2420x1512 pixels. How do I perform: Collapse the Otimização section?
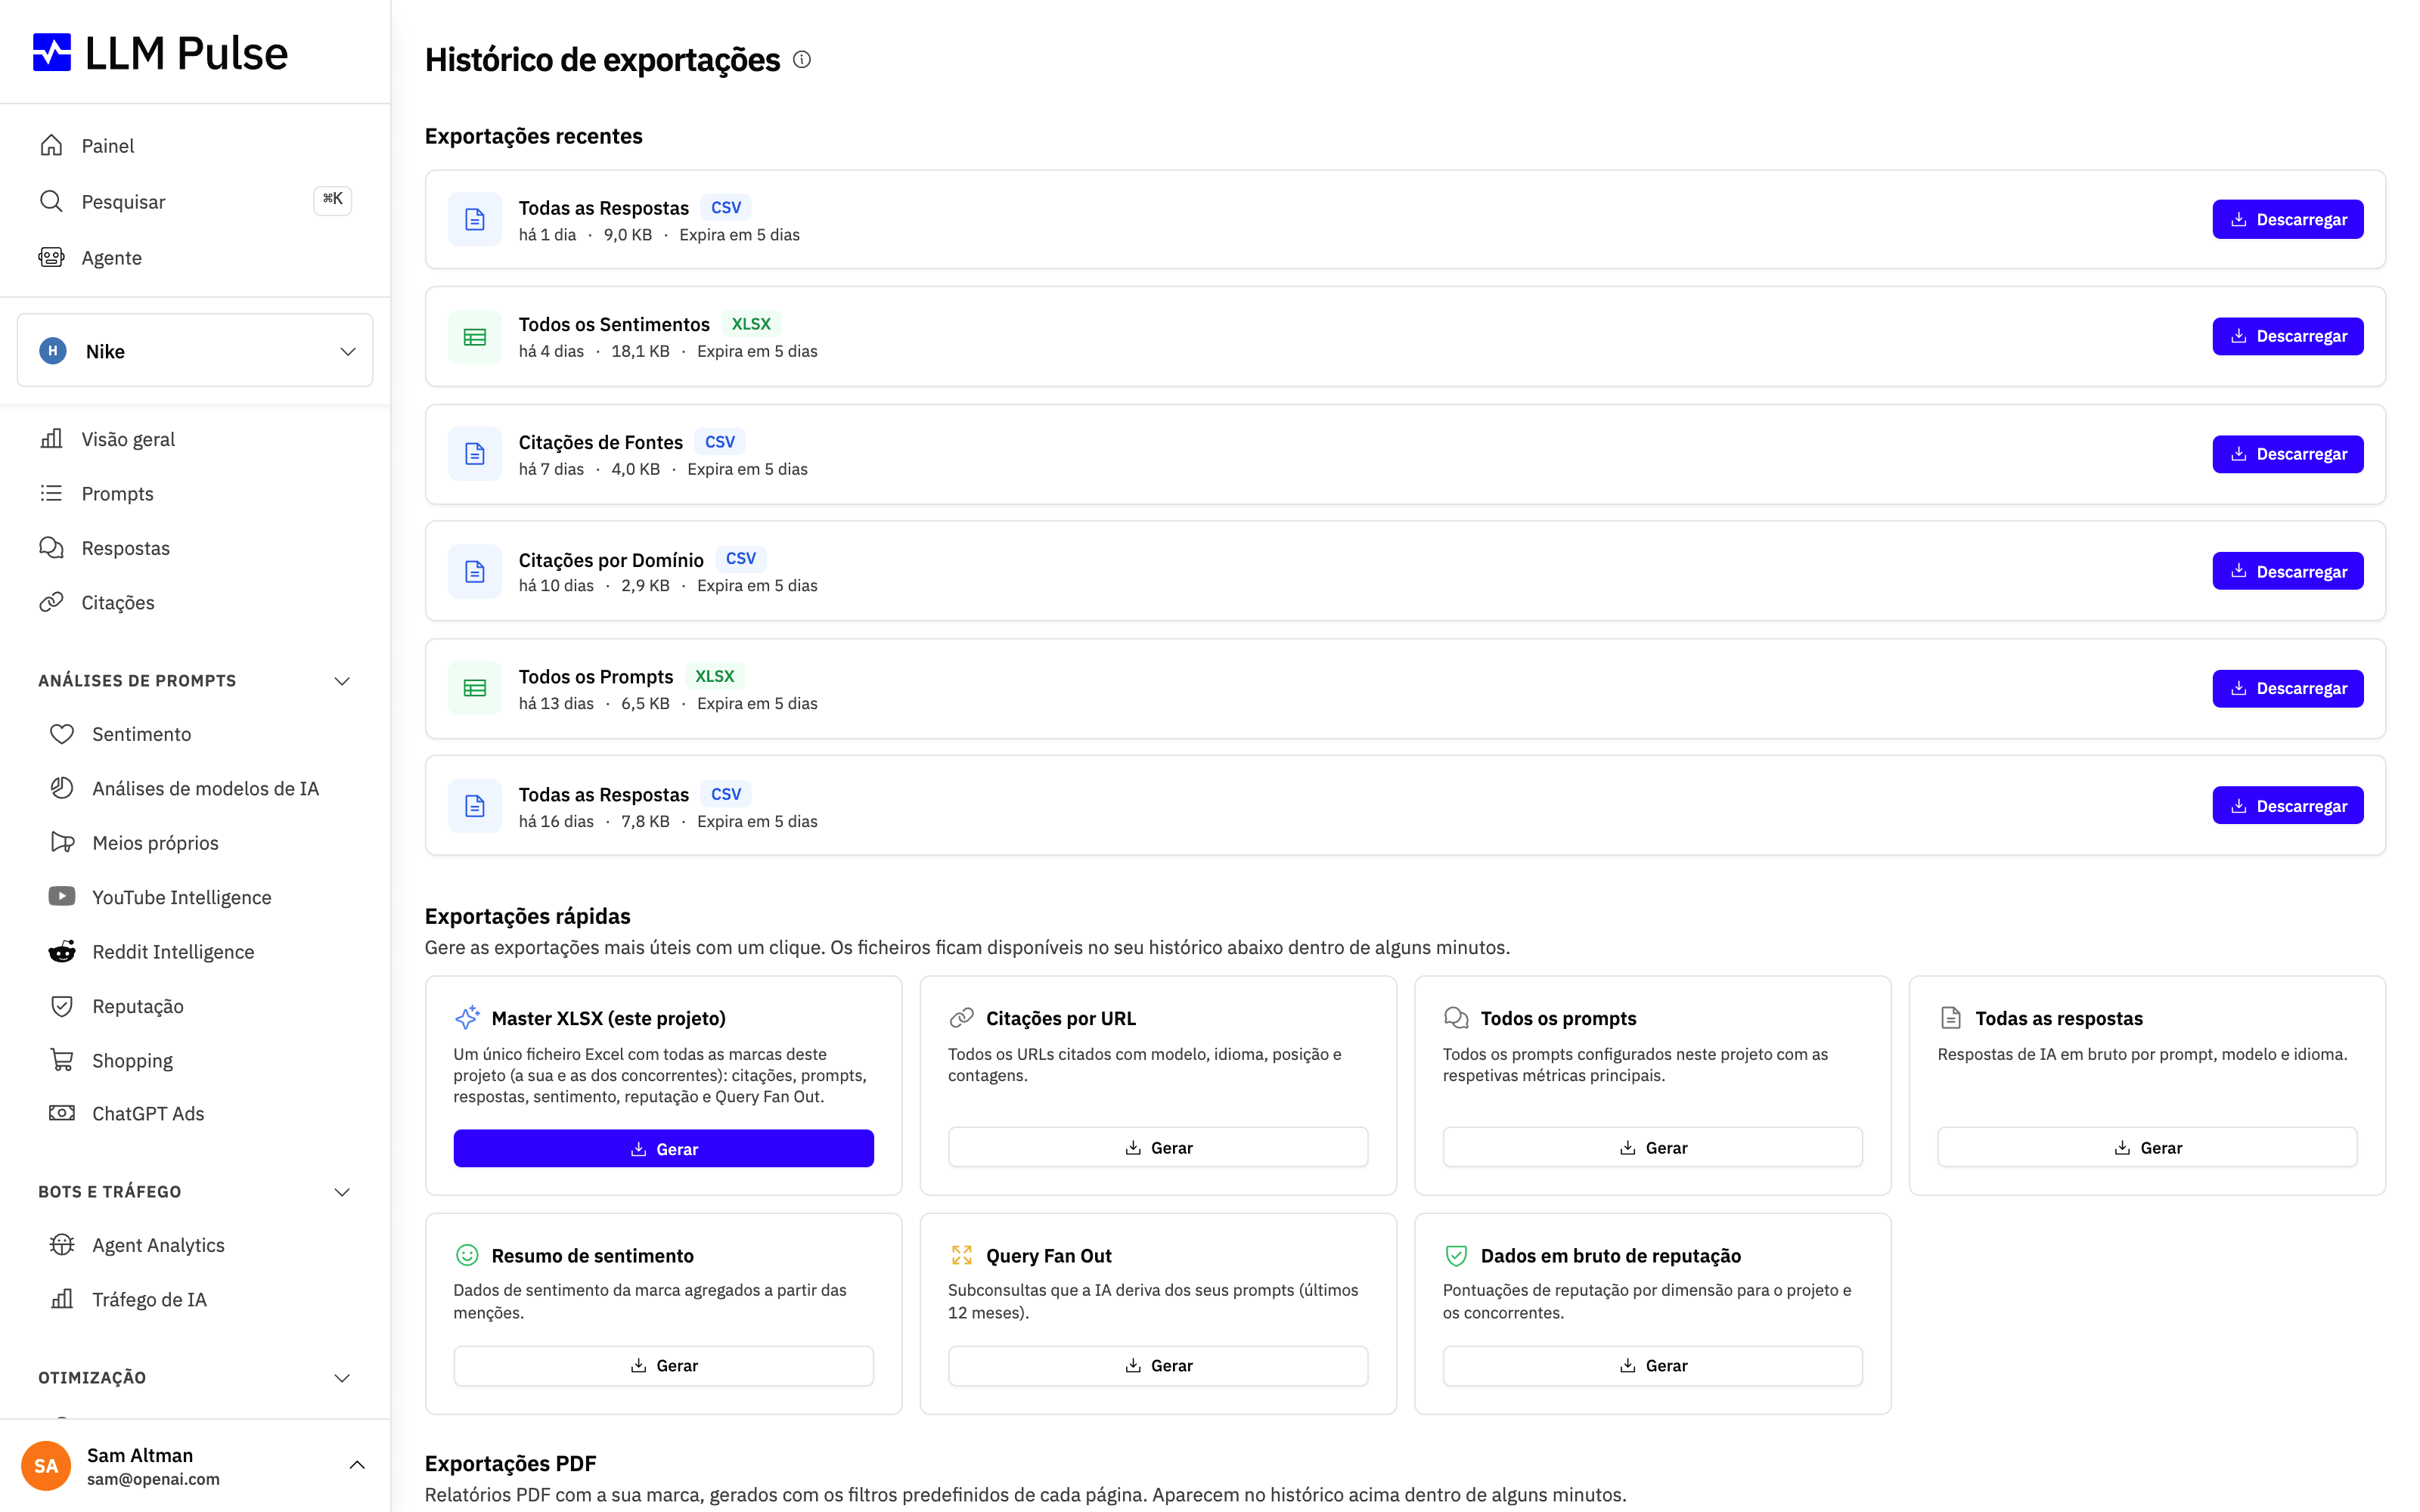tap(342, 1378)
